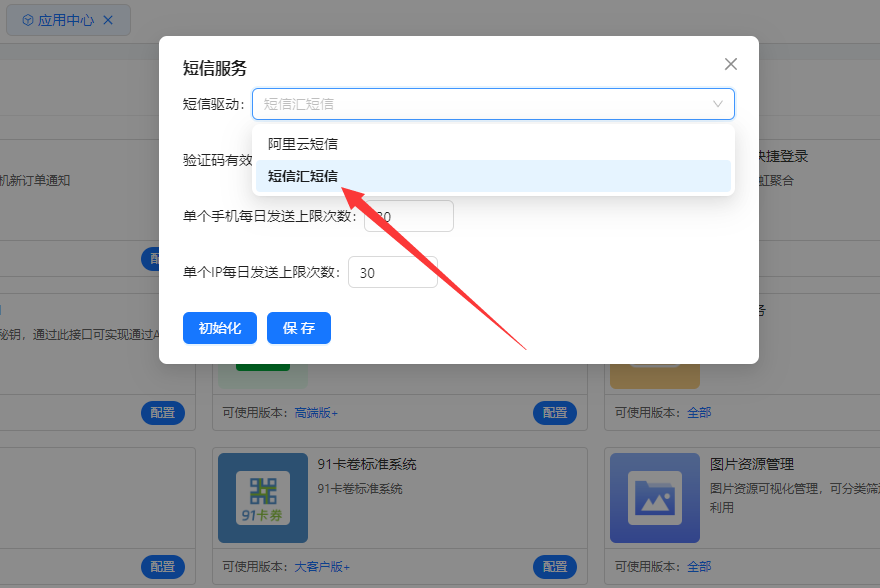Click 全部 link on 图片资源管理 card
This screenshot has width=880, height=588.
point(700,566)
